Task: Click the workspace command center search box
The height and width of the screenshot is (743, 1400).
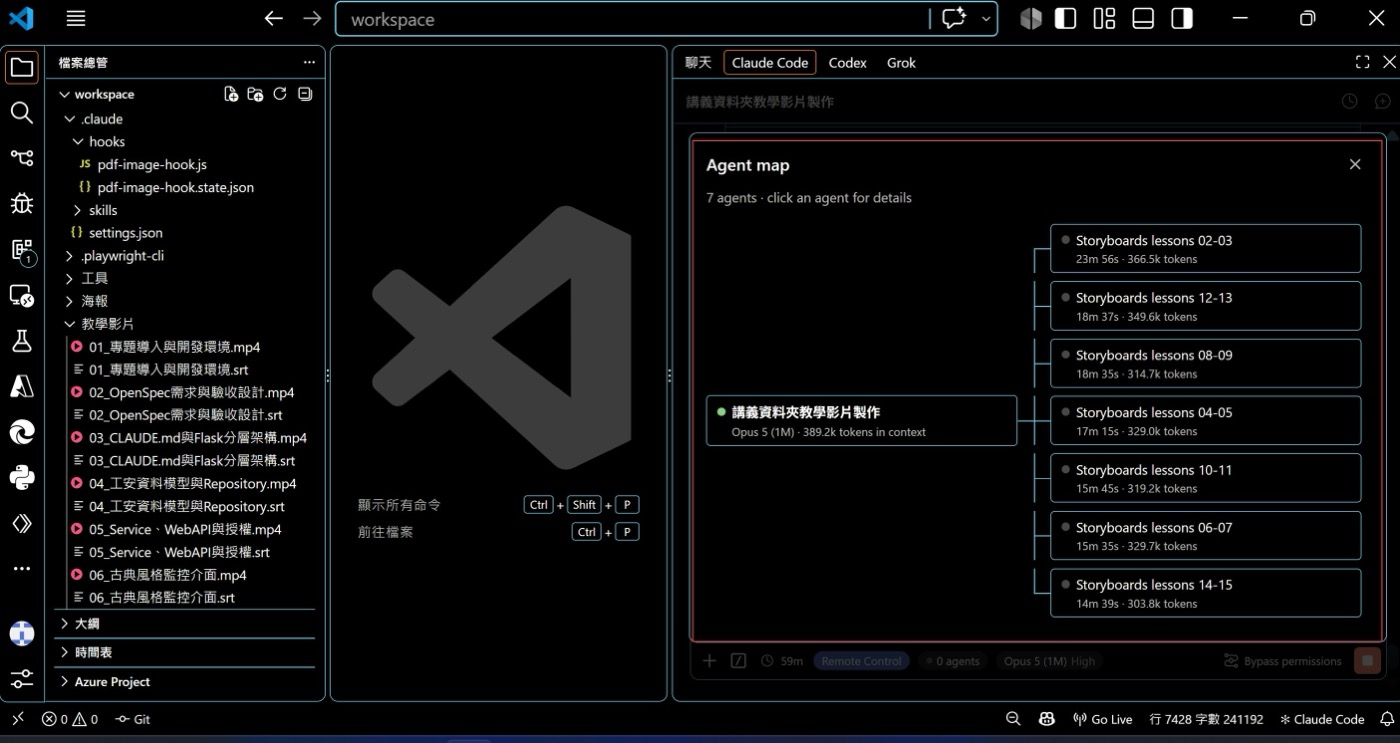Action: click(x=631, y=19)
